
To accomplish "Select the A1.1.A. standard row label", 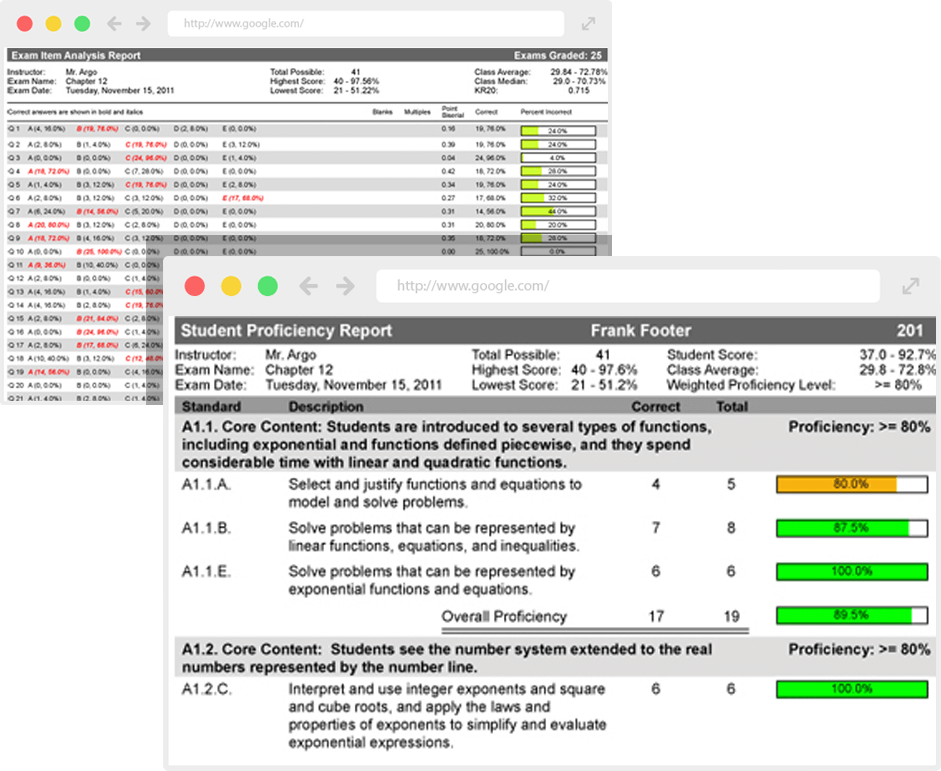I will tap(207, 485).
